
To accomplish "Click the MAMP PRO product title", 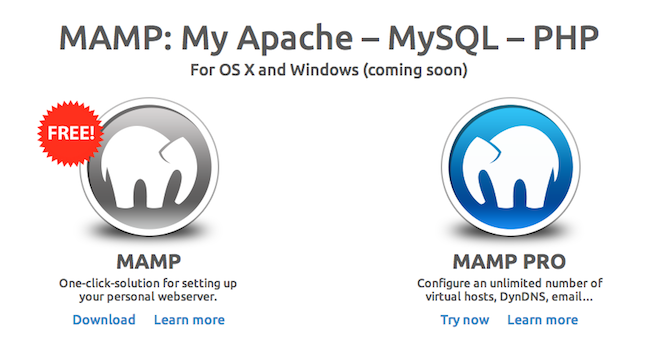I will point(509,262).
